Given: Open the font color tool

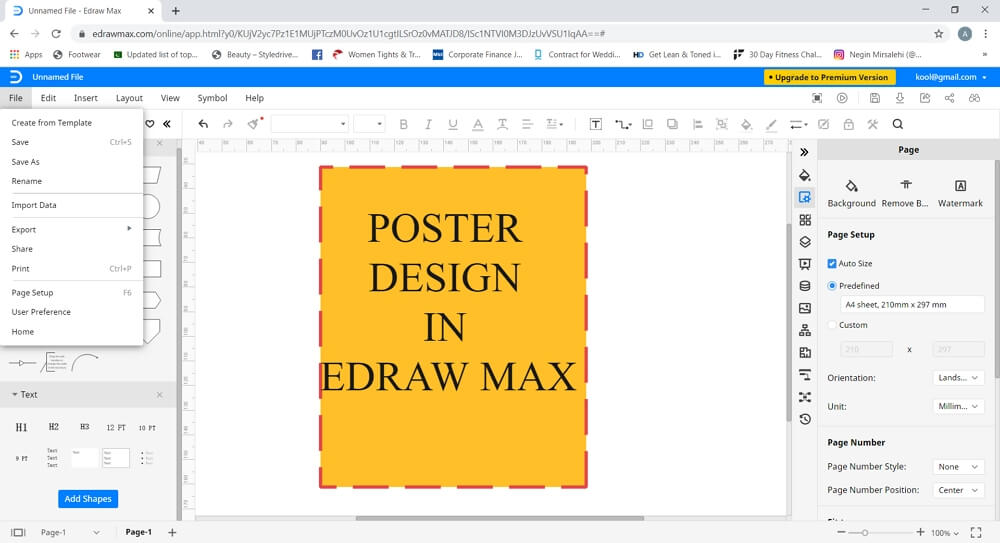Looking at the screenshot, I should click(x=478, y=124).
